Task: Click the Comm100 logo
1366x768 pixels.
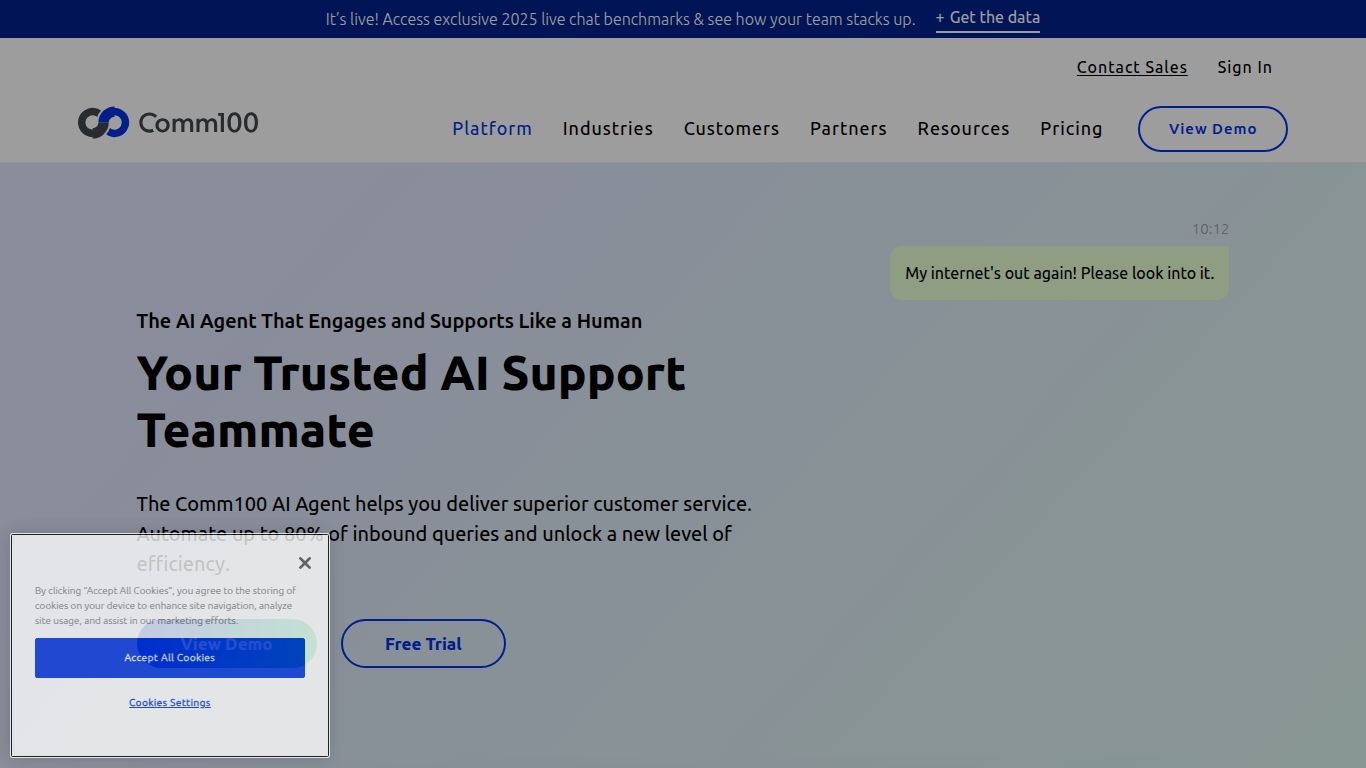Action: [x=168, y=123]
